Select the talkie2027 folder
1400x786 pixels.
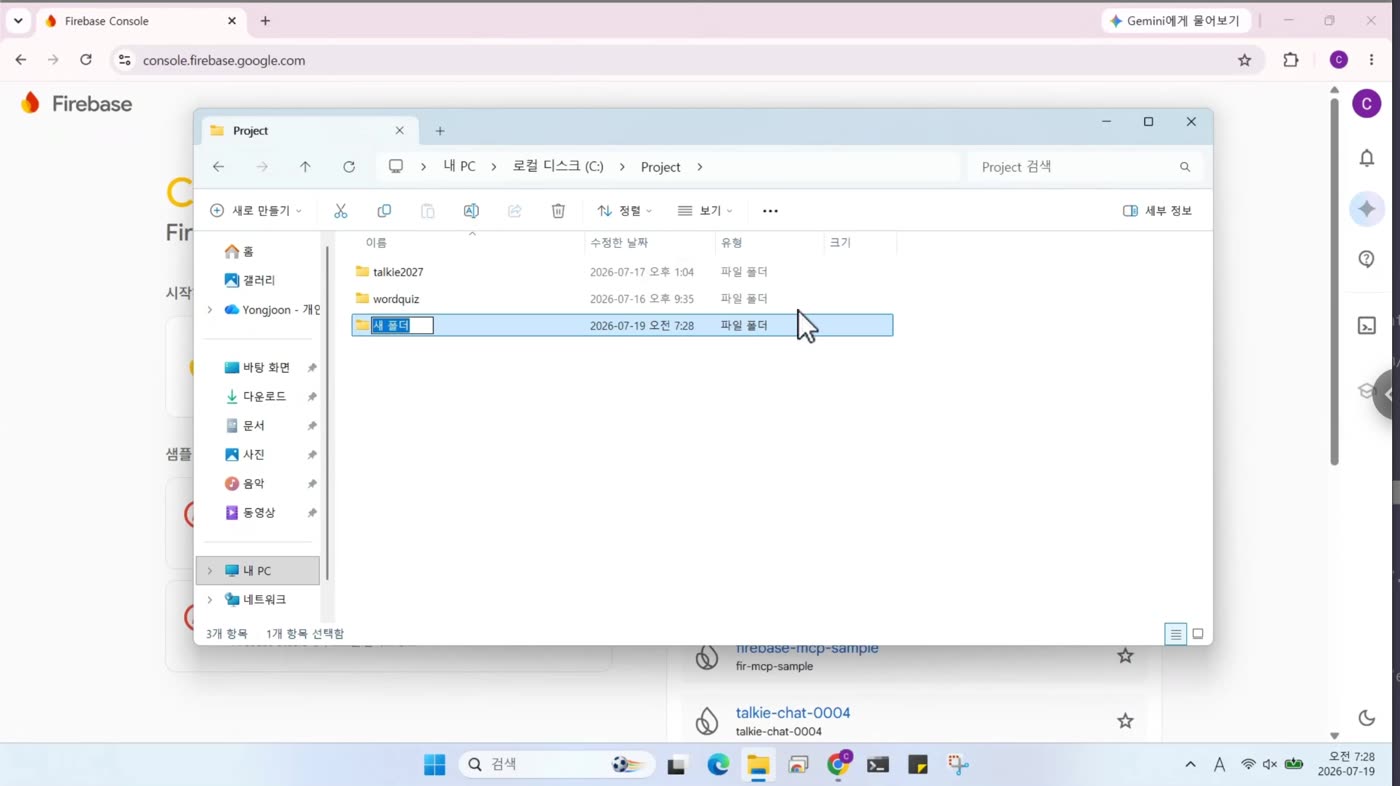(x=622, y=272)
